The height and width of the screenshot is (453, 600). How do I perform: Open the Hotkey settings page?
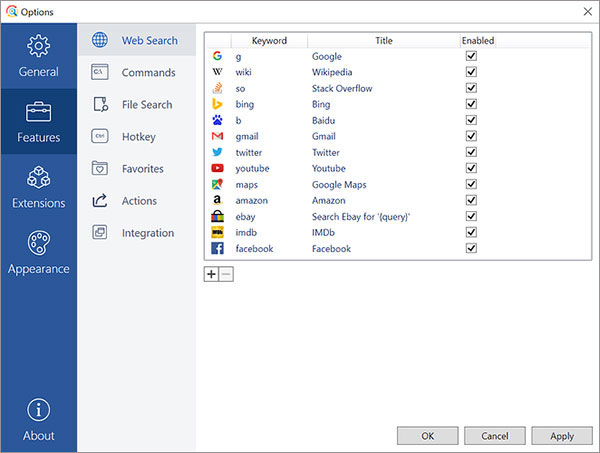coord(139,137)
